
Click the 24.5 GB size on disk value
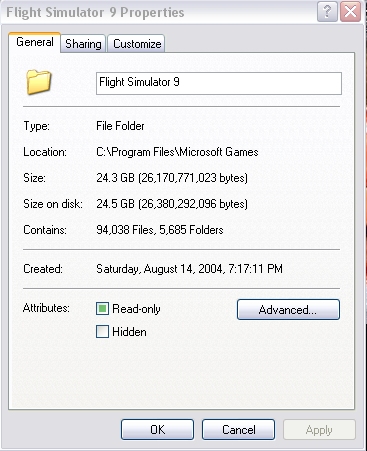tap(172, 204)
